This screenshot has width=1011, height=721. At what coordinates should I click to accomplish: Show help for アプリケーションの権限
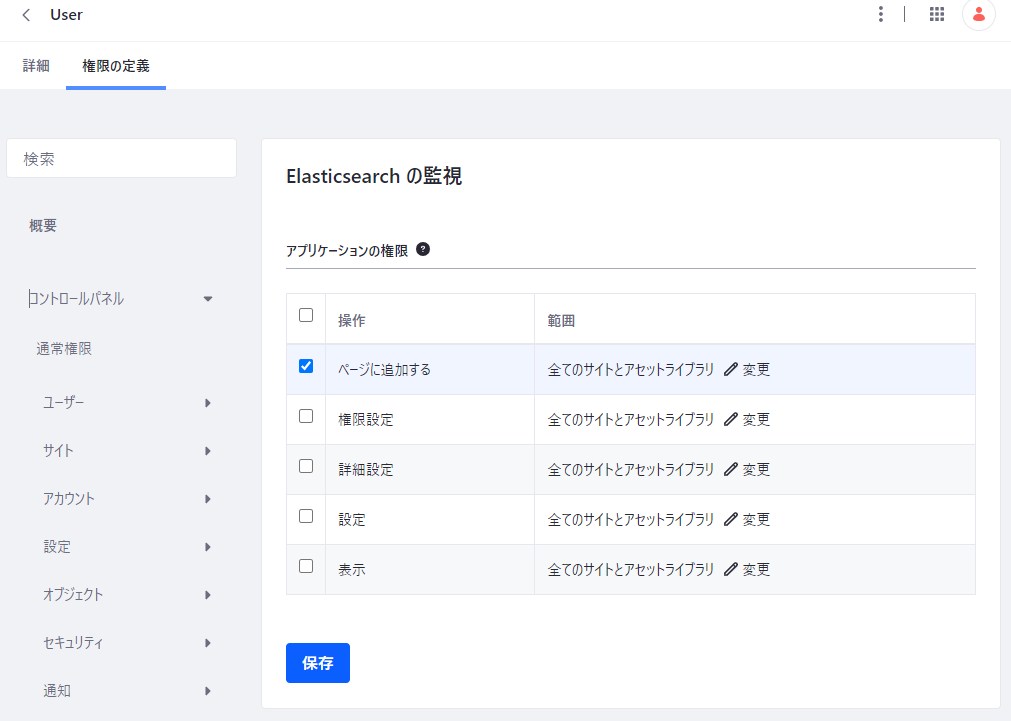pos(423,249)
